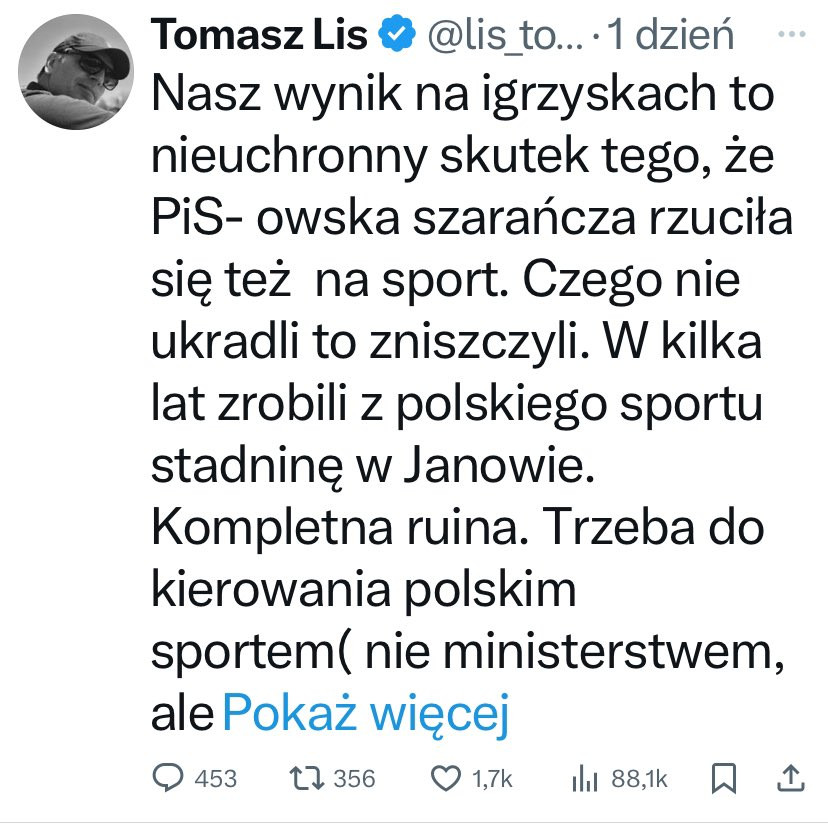Open the views bar chart icon
Viewport: 828px width, 827px height.
(x=585, y=780)
